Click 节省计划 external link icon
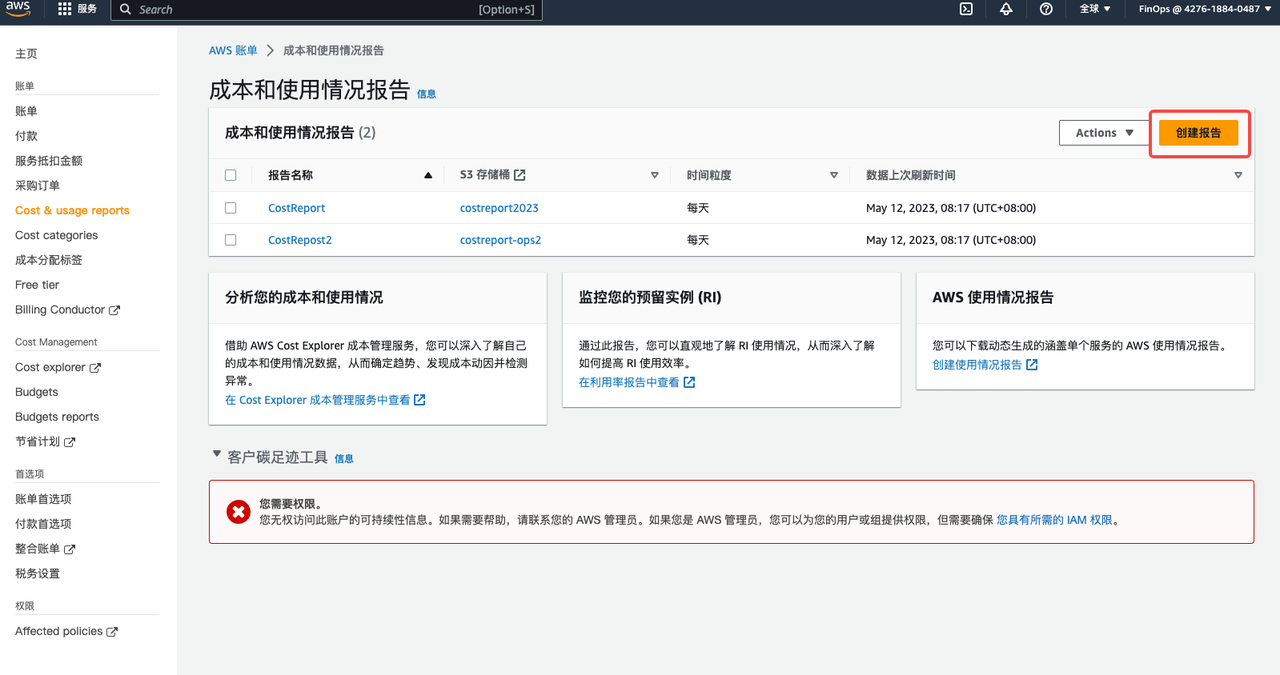The width and height of the screenshot is (1280, 675). [x=70, y=442]
